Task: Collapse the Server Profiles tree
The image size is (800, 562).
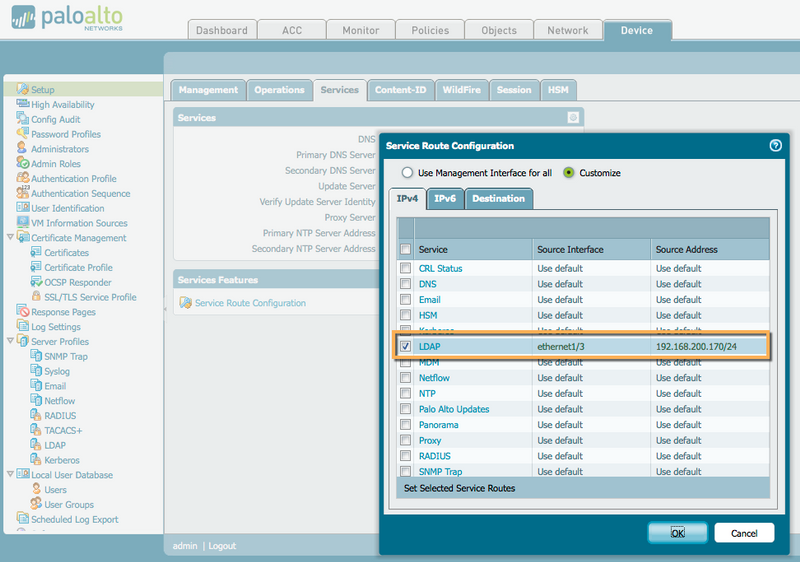Action: tap(10, 342)
